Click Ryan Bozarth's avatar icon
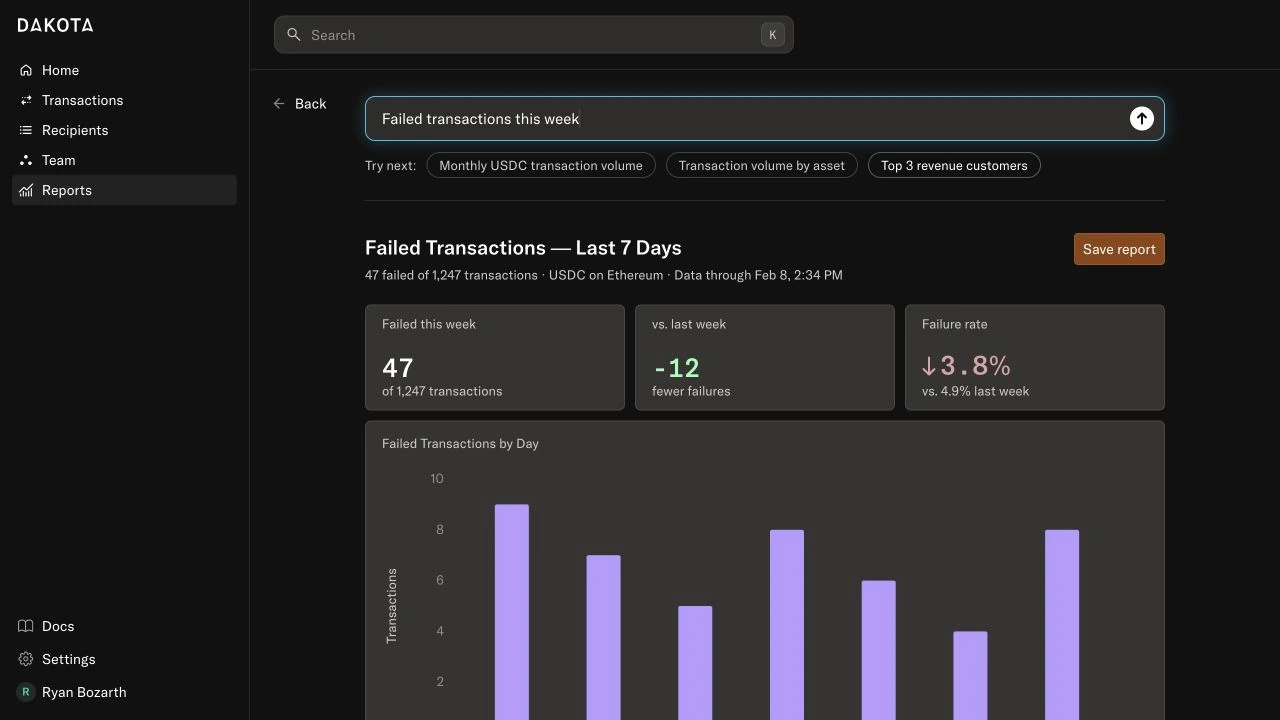Screen dimensions: 1280x720 26,692
